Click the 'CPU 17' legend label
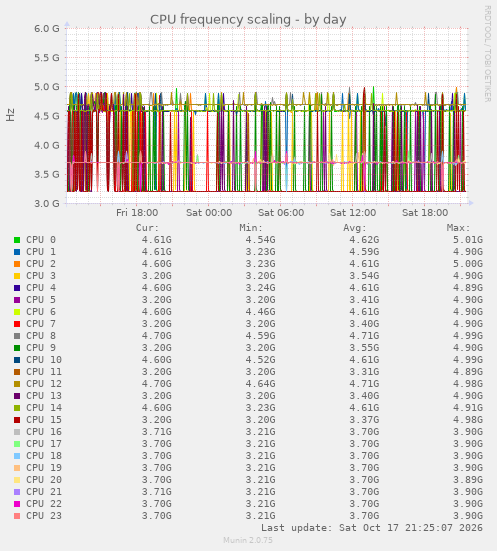Screen dimensions: 497x551 point(44,444)
